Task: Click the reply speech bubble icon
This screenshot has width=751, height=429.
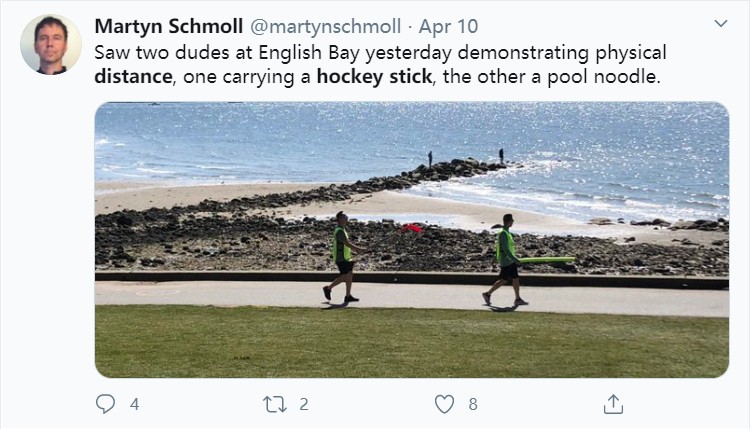Action: pos(105,404)
